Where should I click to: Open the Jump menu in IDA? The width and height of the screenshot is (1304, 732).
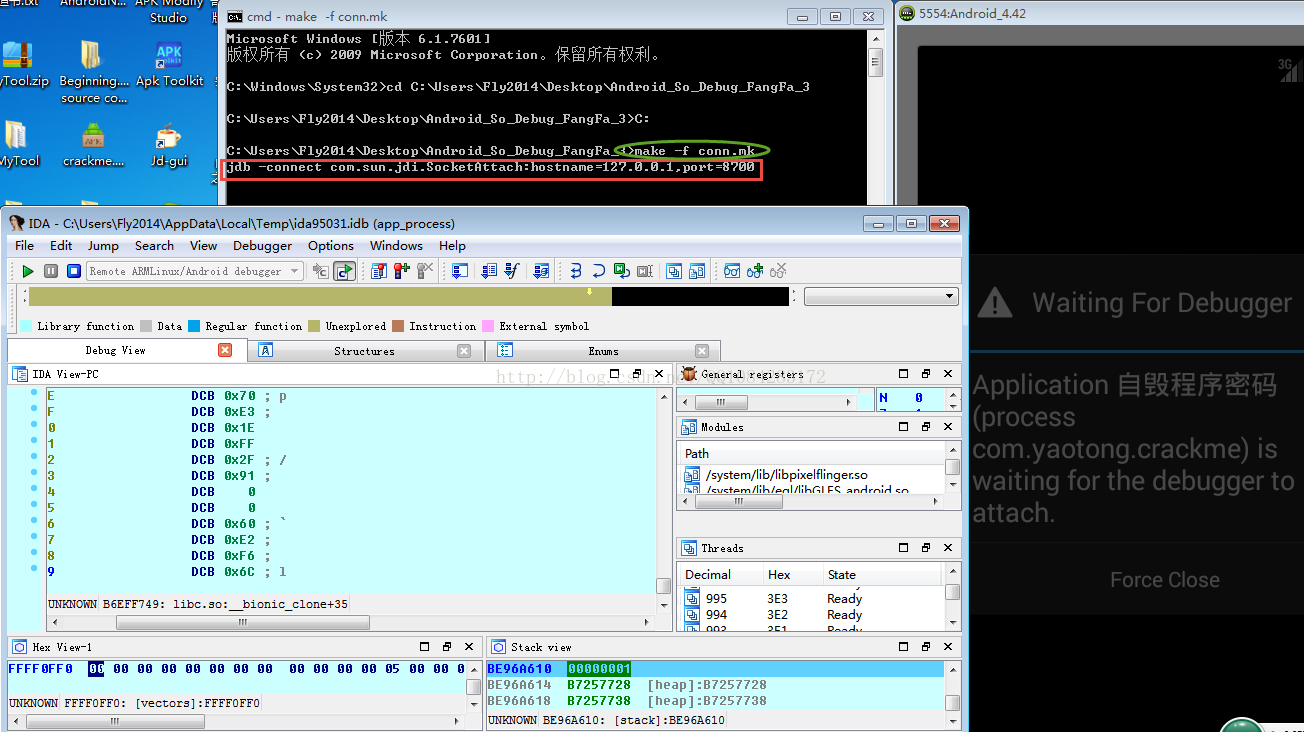[x=103, y=245]
